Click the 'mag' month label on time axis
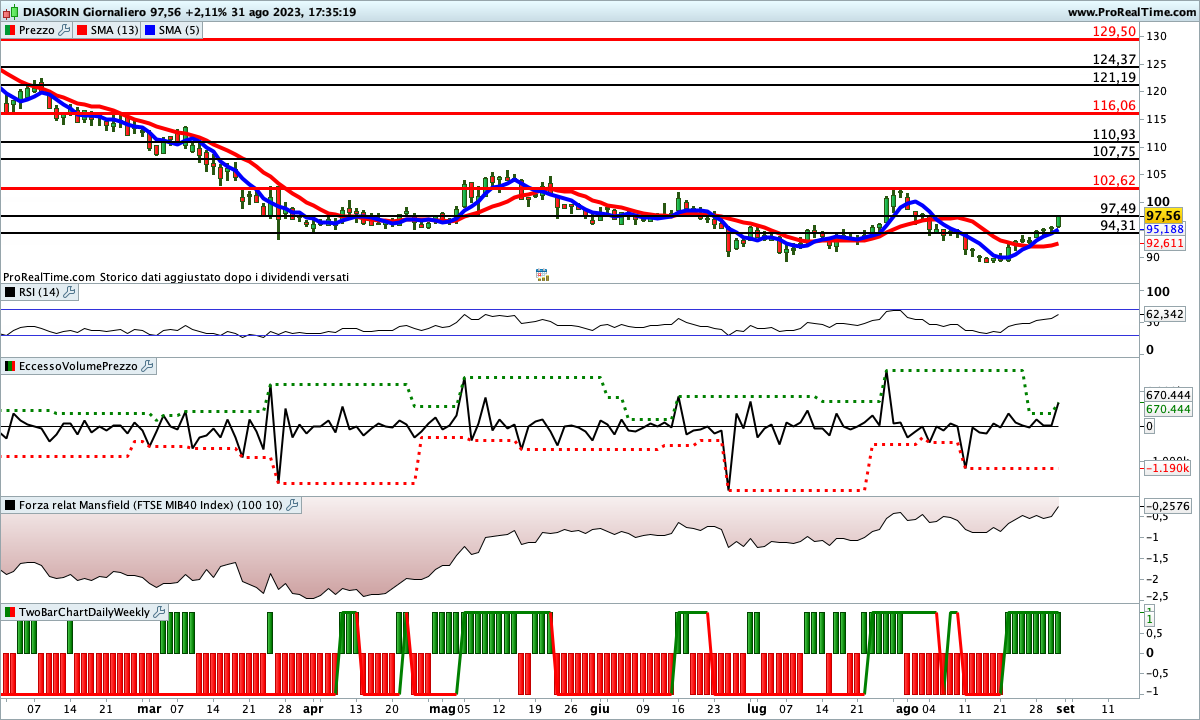Image resolution: width=1200 pixels, height=720 pixels. coord(442,708)
